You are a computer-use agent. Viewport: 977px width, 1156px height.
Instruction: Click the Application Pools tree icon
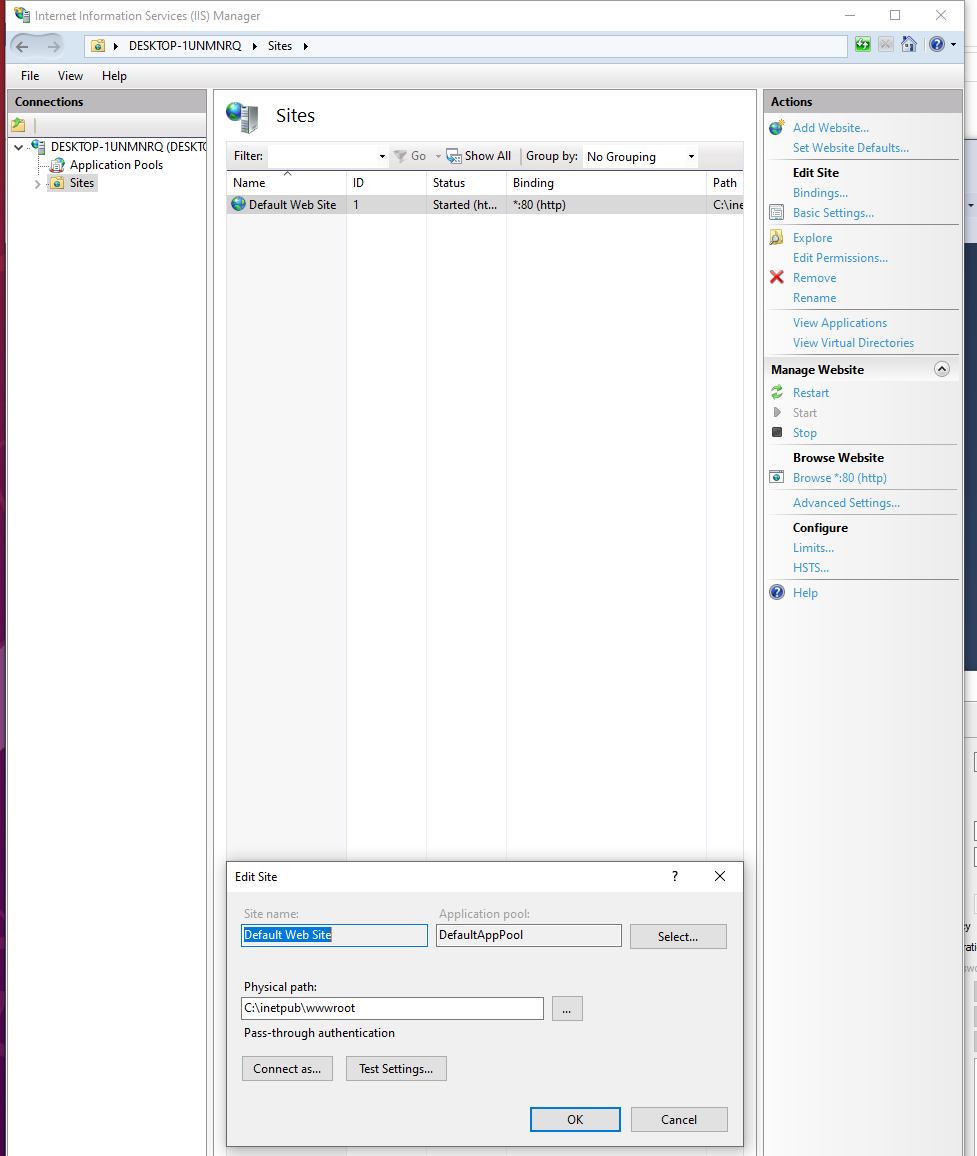(x=58, y=165)
